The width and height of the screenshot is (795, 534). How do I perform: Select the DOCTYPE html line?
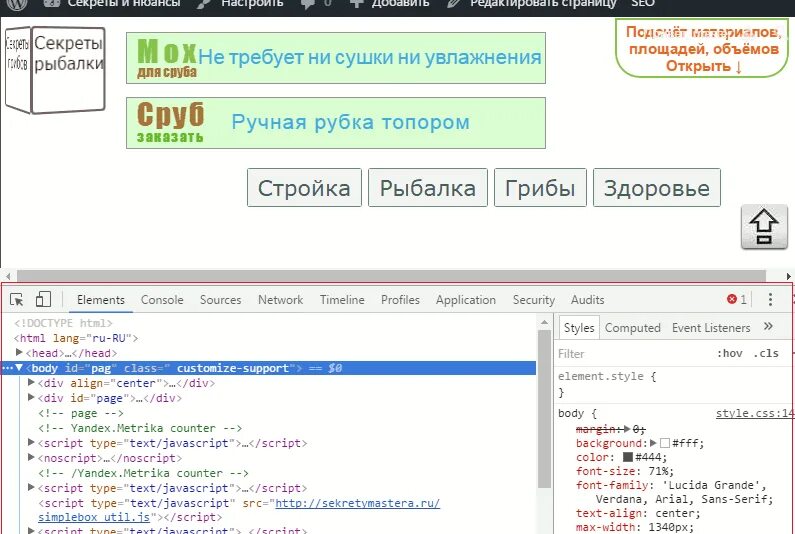click(63, 323)
